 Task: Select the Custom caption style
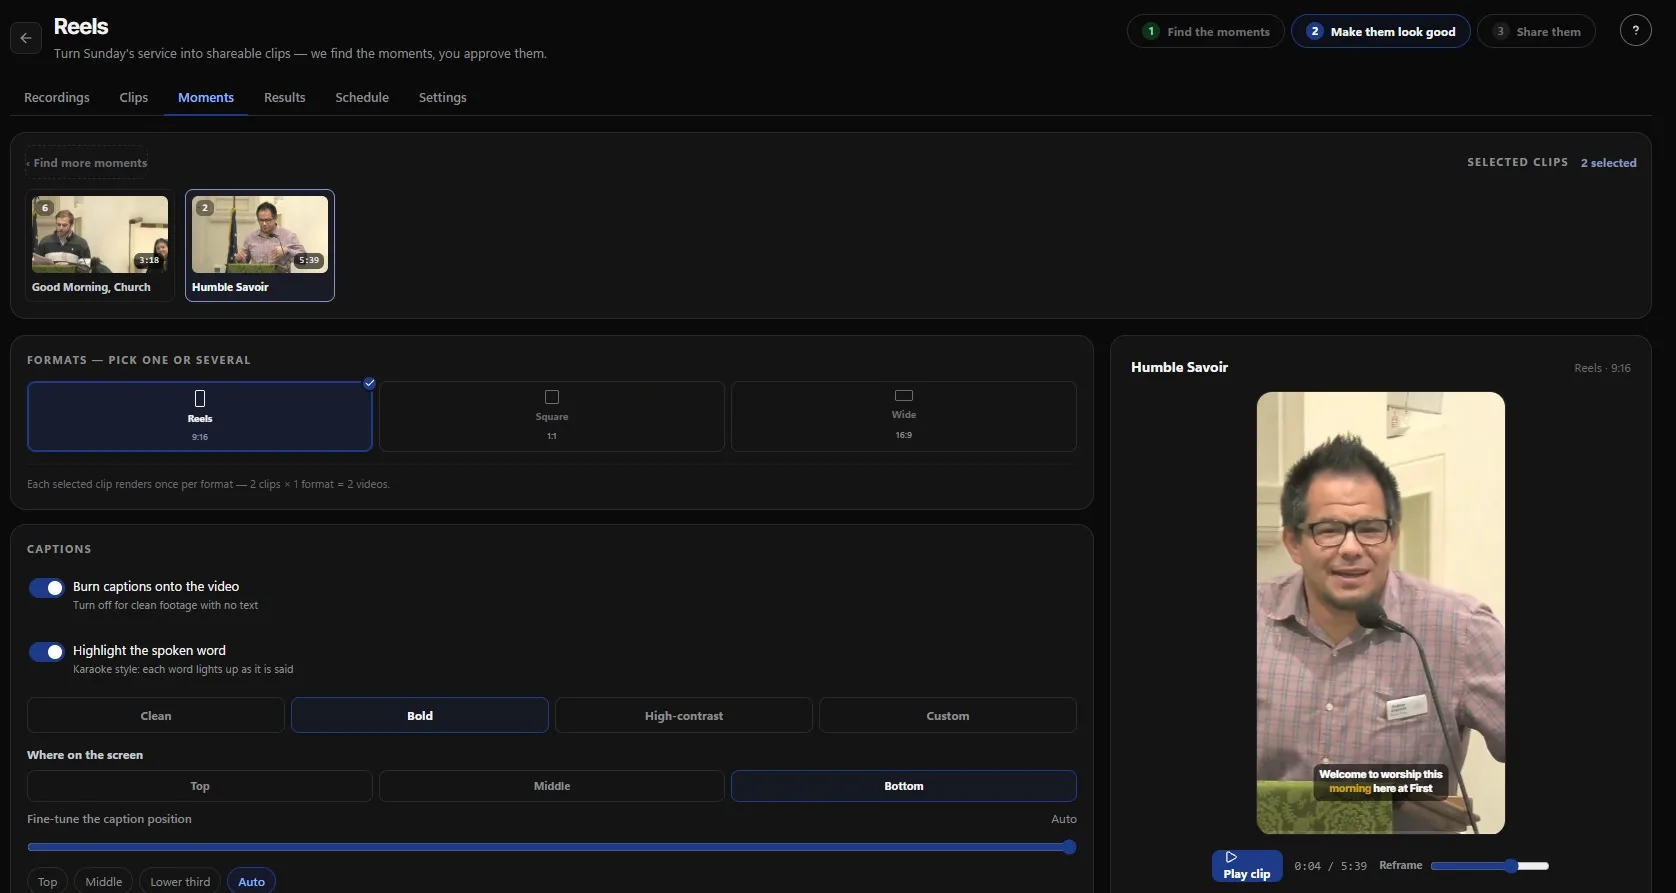click(x=948, y=716)
